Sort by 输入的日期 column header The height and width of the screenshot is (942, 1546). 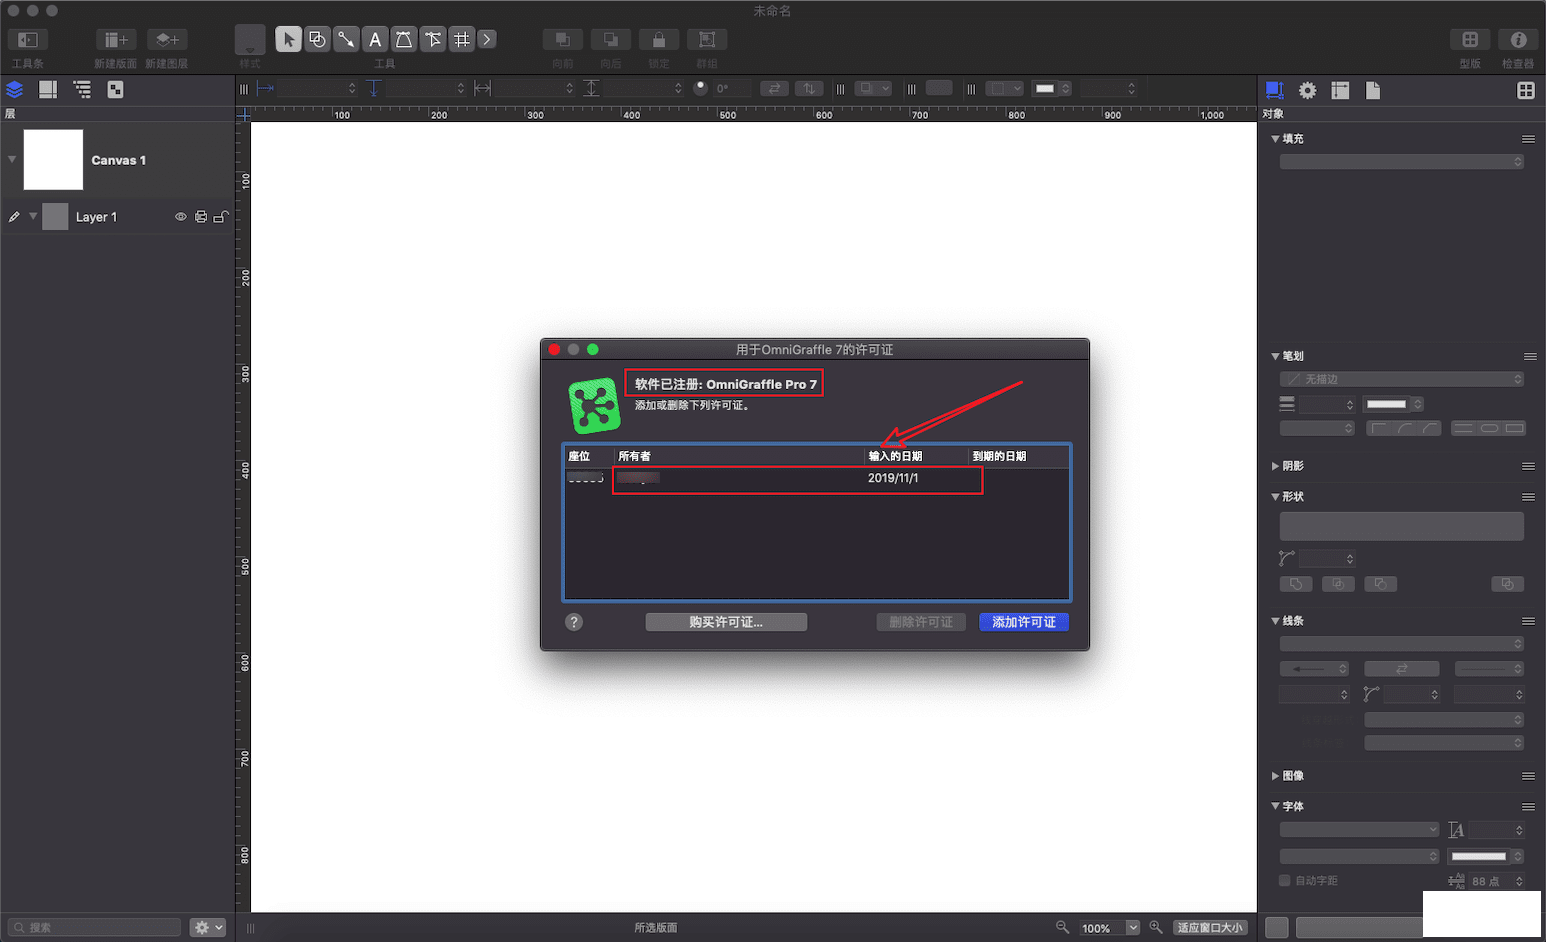click(915, 456)
